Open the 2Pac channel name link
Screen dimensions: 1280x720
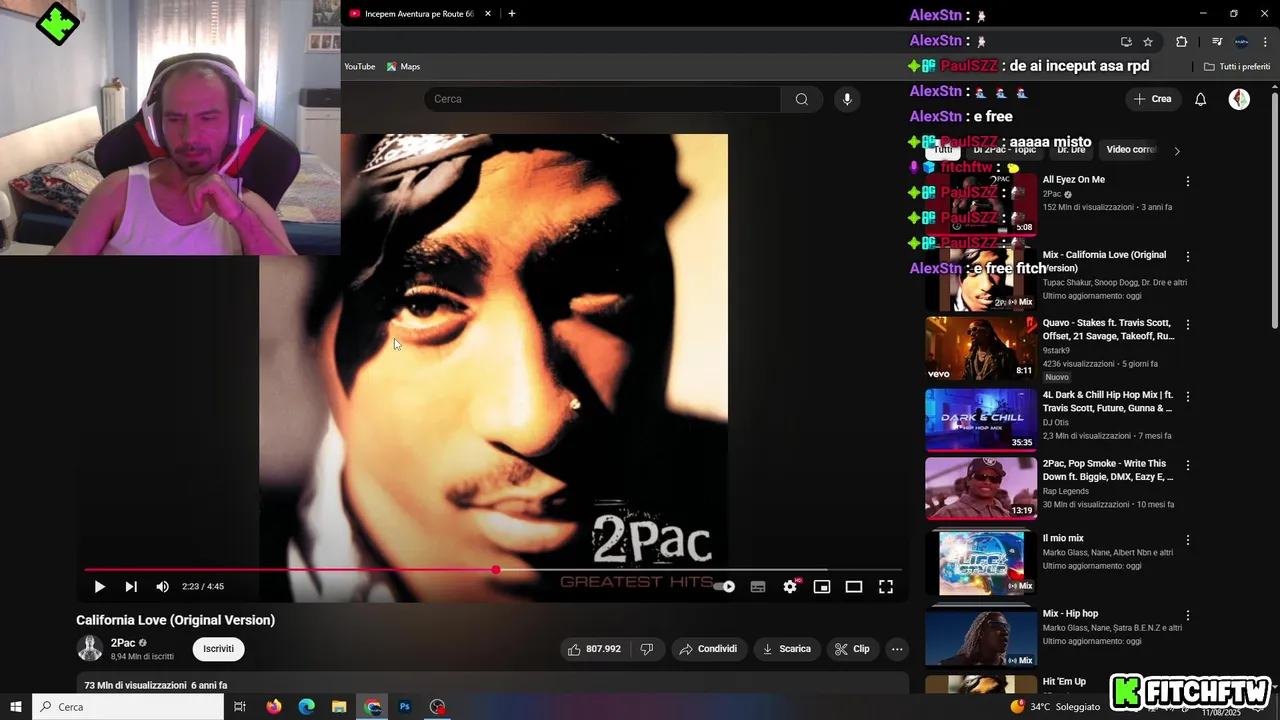tap(123, 643)
